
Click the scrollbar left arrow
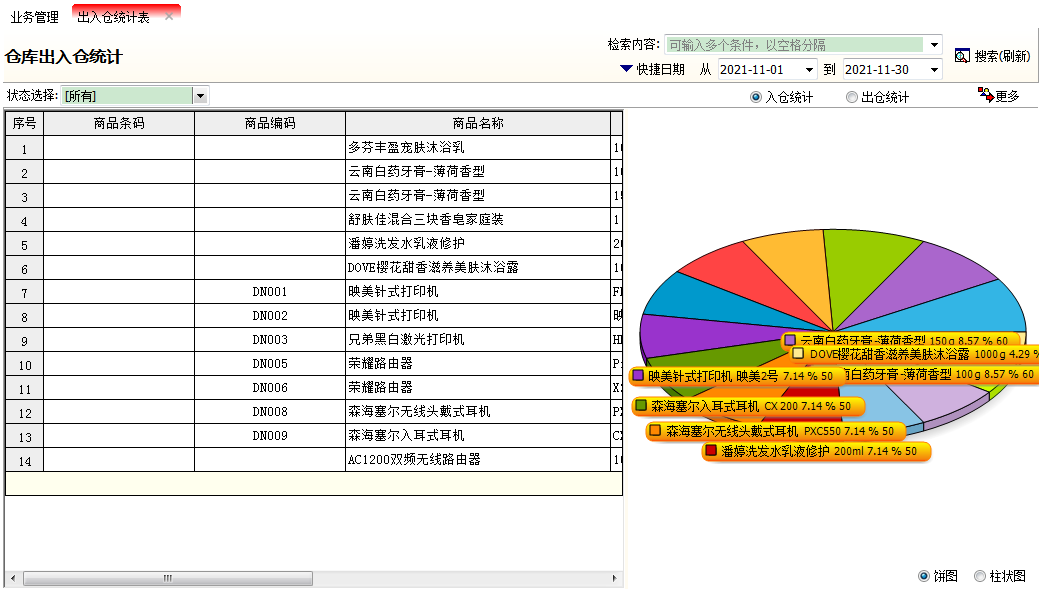(x=13, y=578)
